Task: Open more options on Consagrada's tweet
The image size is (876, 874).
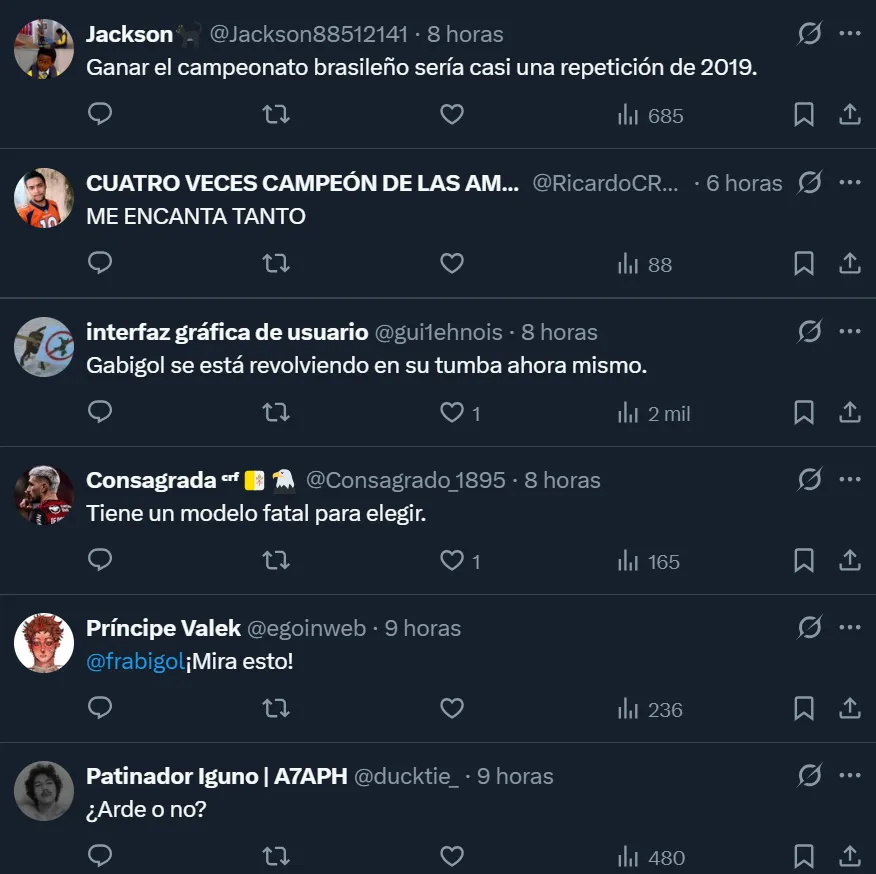Action: tap(850, 479)
